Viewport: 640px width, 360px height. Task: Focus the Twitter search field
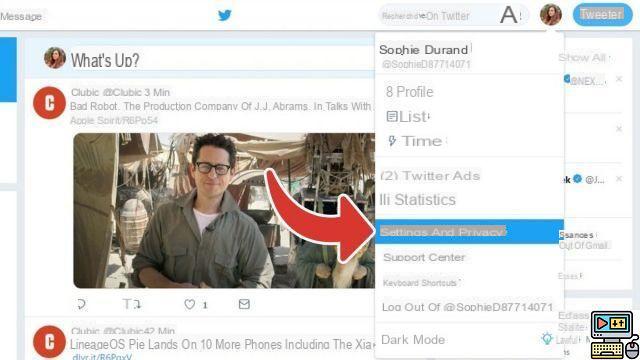pyautogui.click(x=453, y=16)
